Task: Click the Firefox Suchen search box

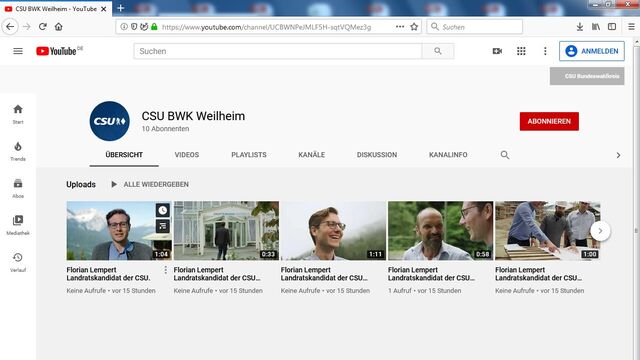Action: (474, 27)
